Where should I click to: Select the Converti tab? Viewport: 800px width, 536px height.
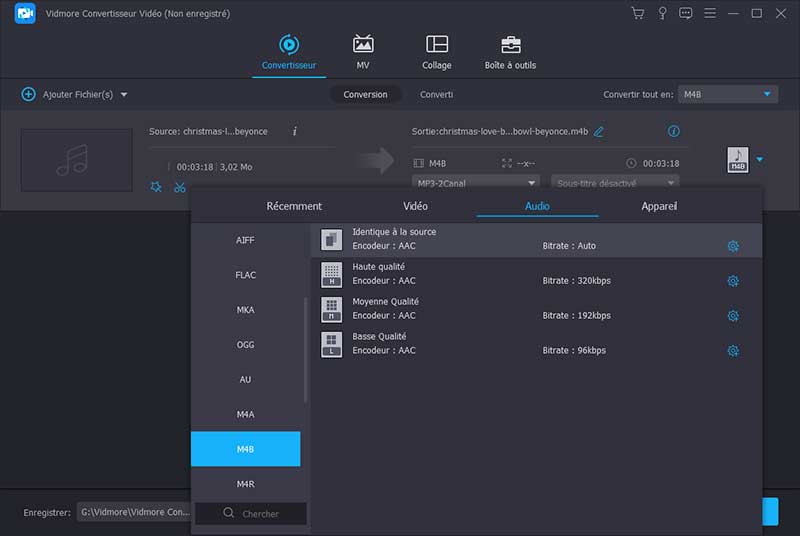point(436,94)
